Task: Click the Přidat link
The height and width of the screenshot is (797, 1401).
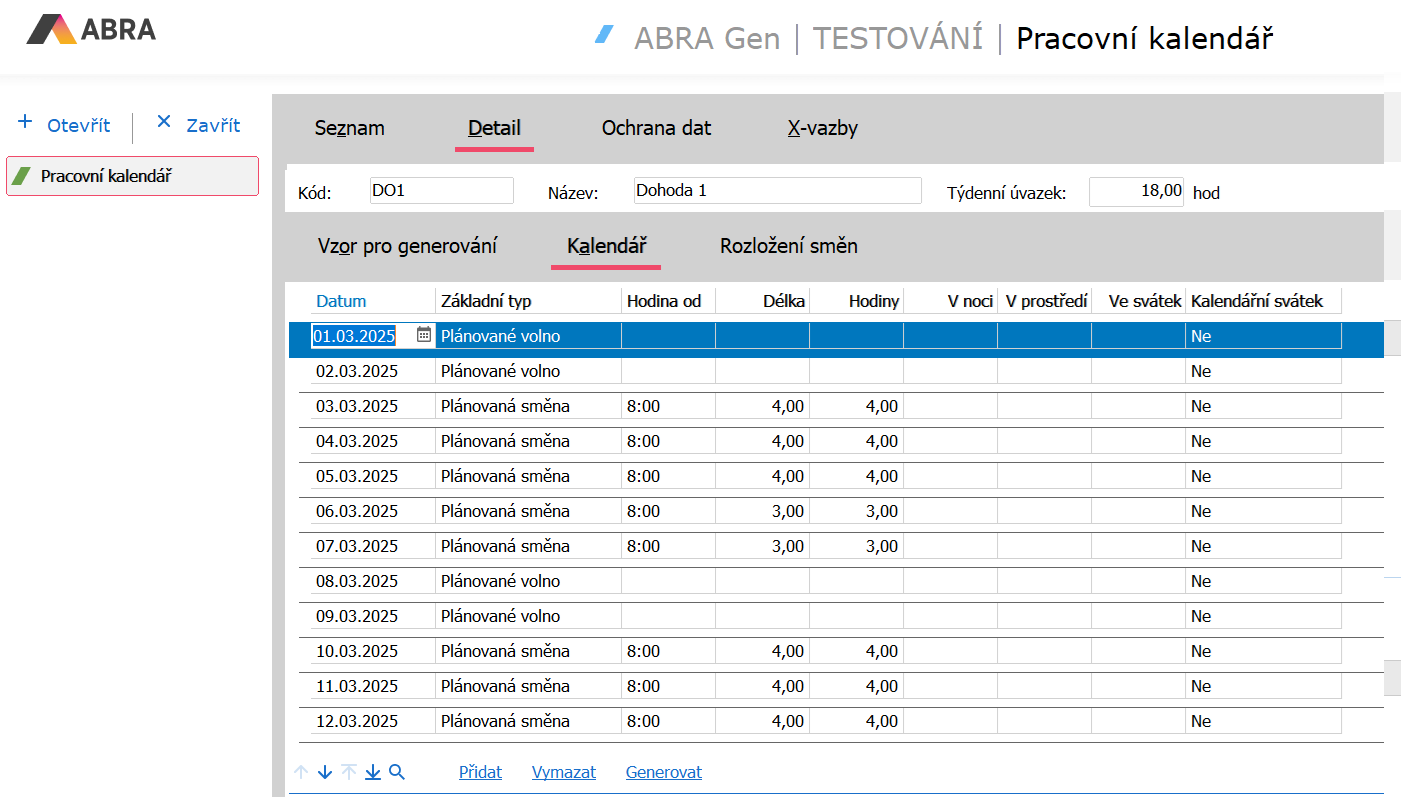Action: [x=480, y=772]
